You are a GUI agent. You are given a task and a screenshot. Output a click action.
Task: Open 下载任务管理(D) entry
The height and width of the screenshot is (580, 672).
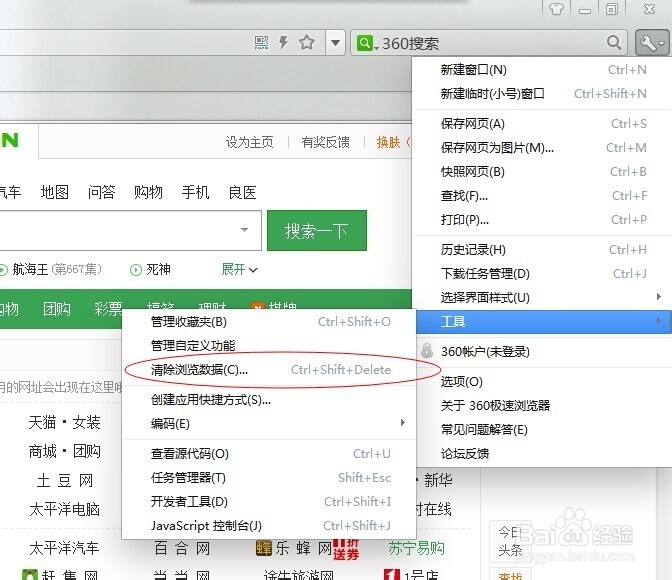tap(543, 273)
